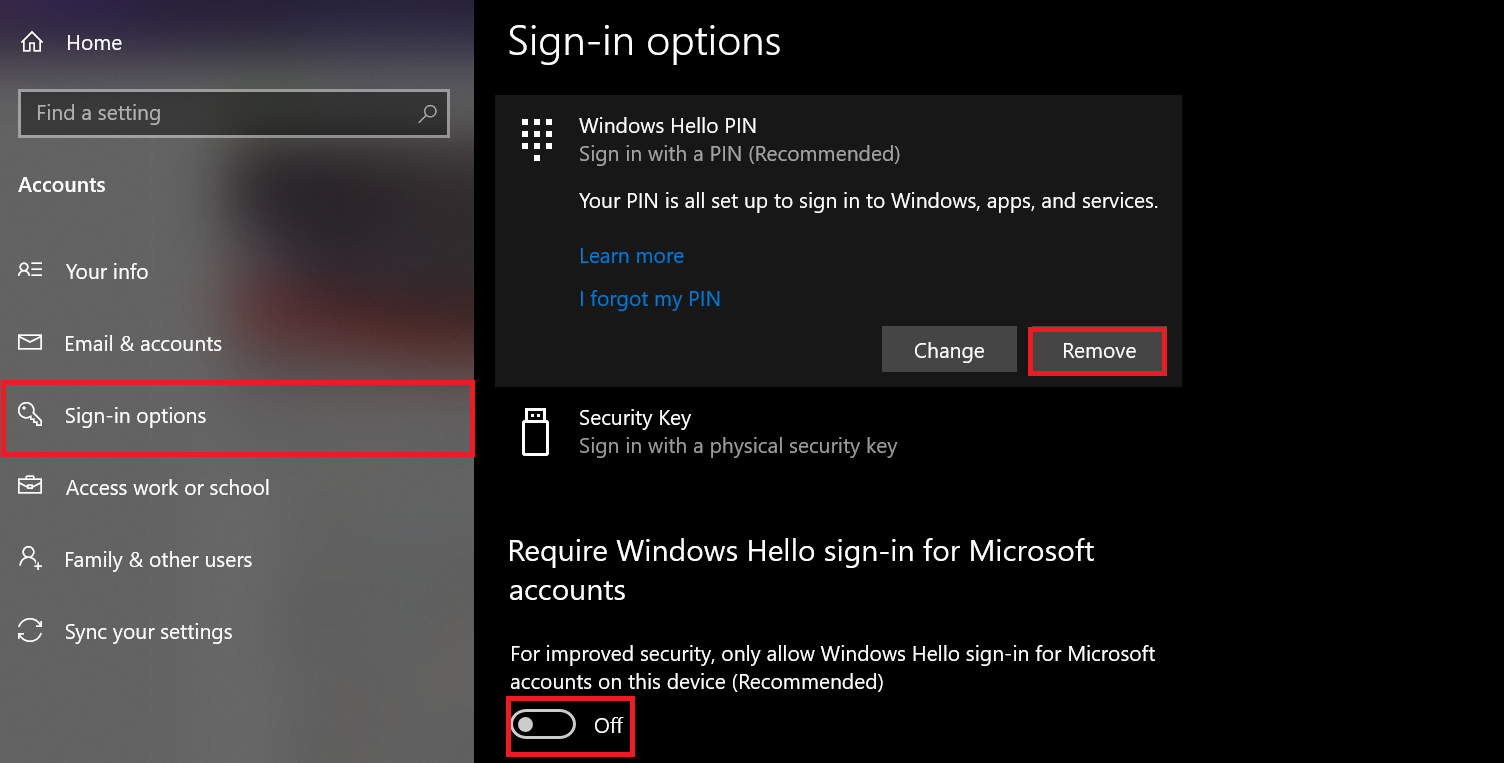Click the Accounts section heading
Image resolution: width=1504 pixels, height=763 pixels.
(61, 185)
